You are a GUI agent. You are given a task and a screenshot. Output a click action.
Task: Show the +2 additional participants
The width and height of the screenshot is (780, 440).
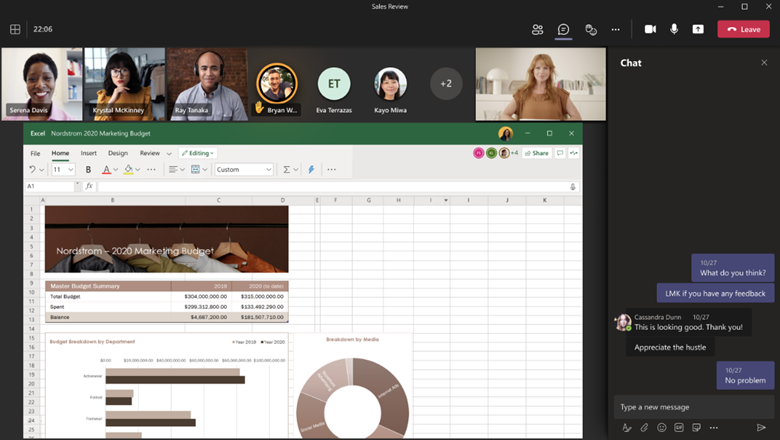(x=446, y=84)
